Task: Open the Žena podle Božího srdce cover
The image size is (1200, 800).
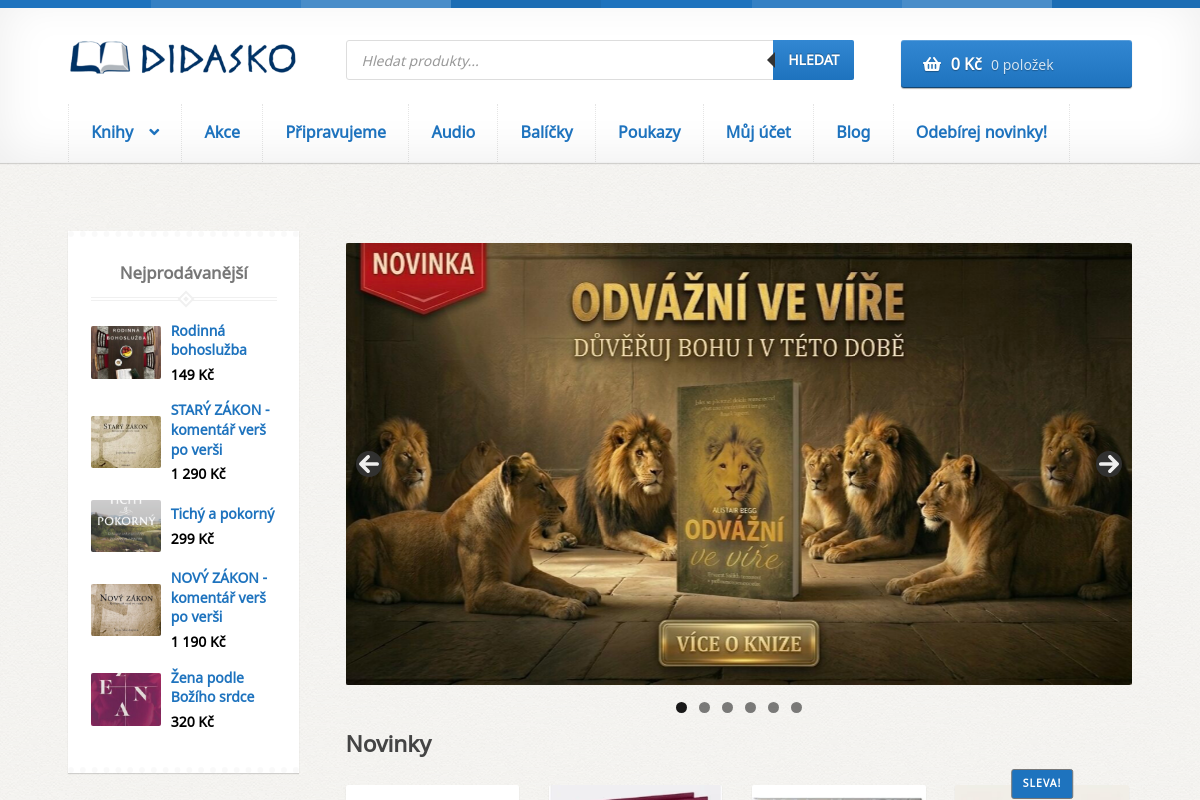Action: tap(126, 699)
